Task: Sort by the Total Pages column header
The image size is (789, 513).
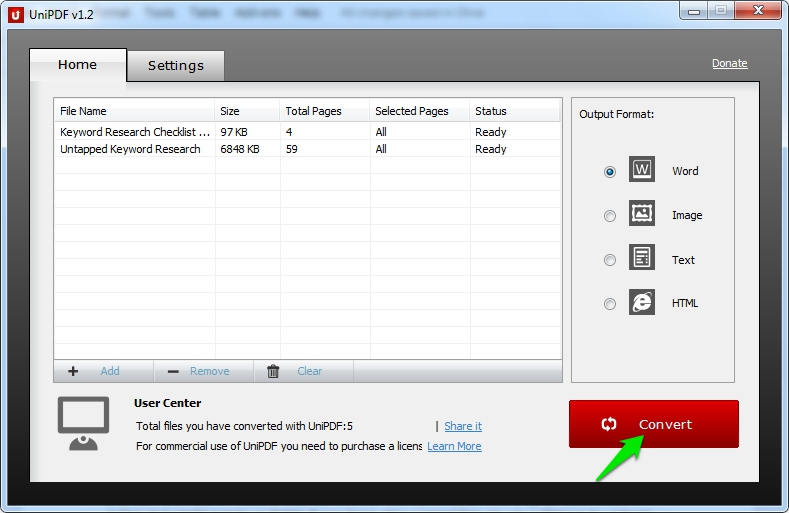Action: [x=325, y=111]
